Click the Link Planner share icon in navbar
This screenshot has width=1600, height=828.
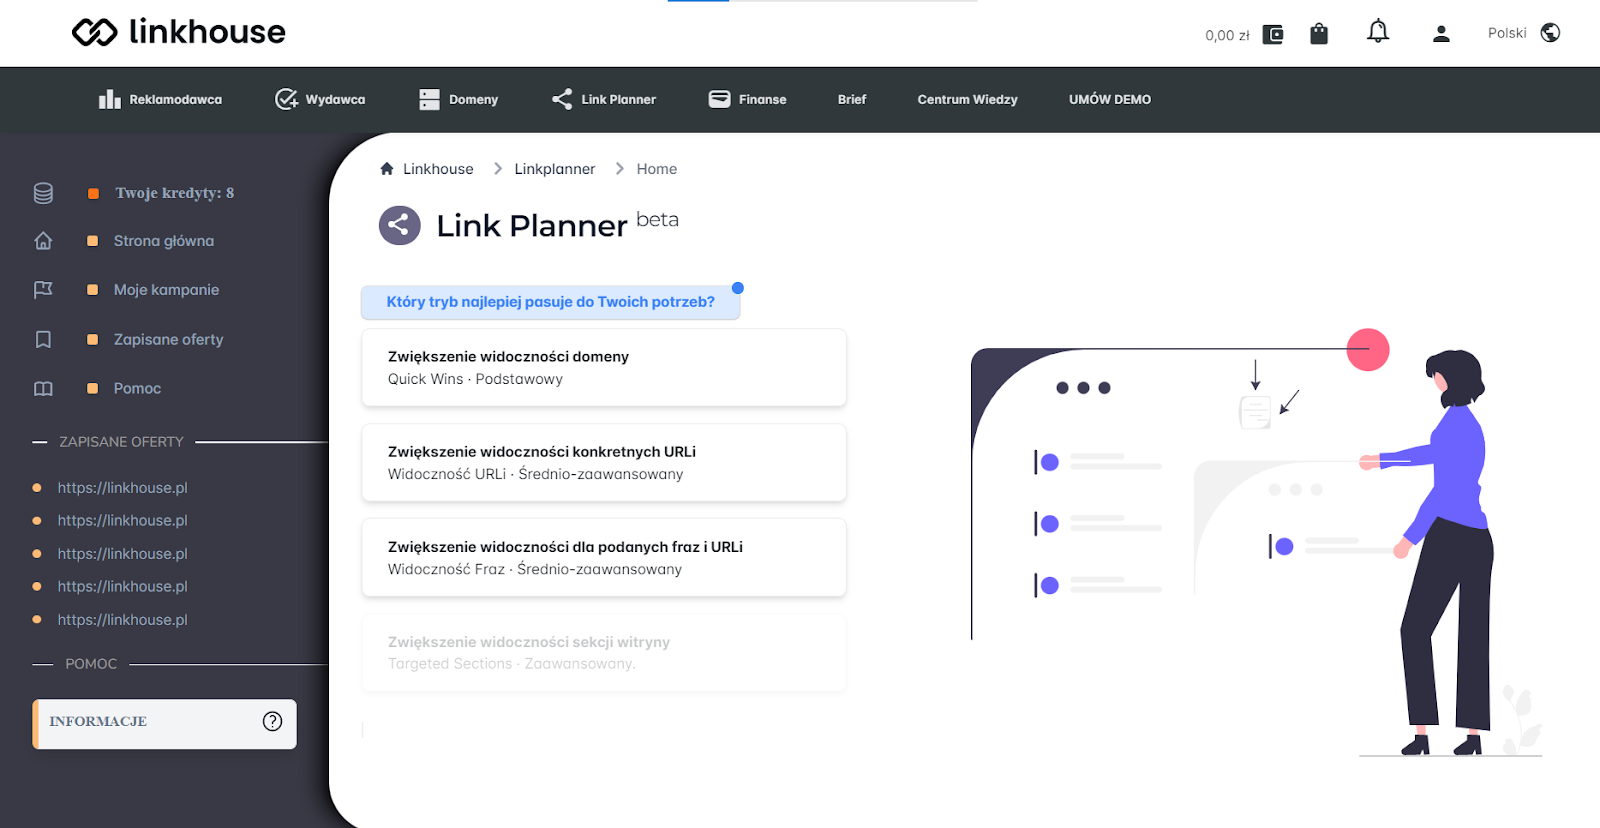click(x=562, y=99)
